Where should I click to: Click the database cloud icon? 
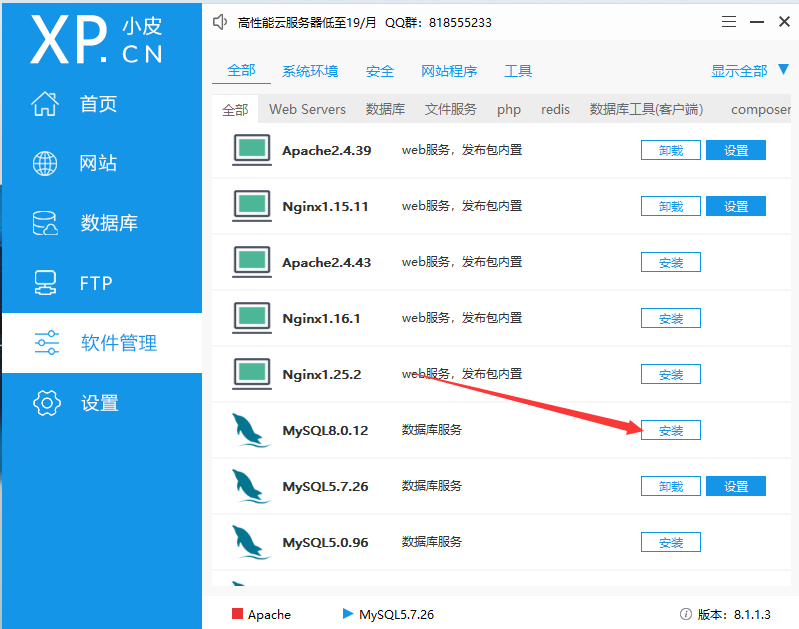pyautogui.click(x=45, y=223)
